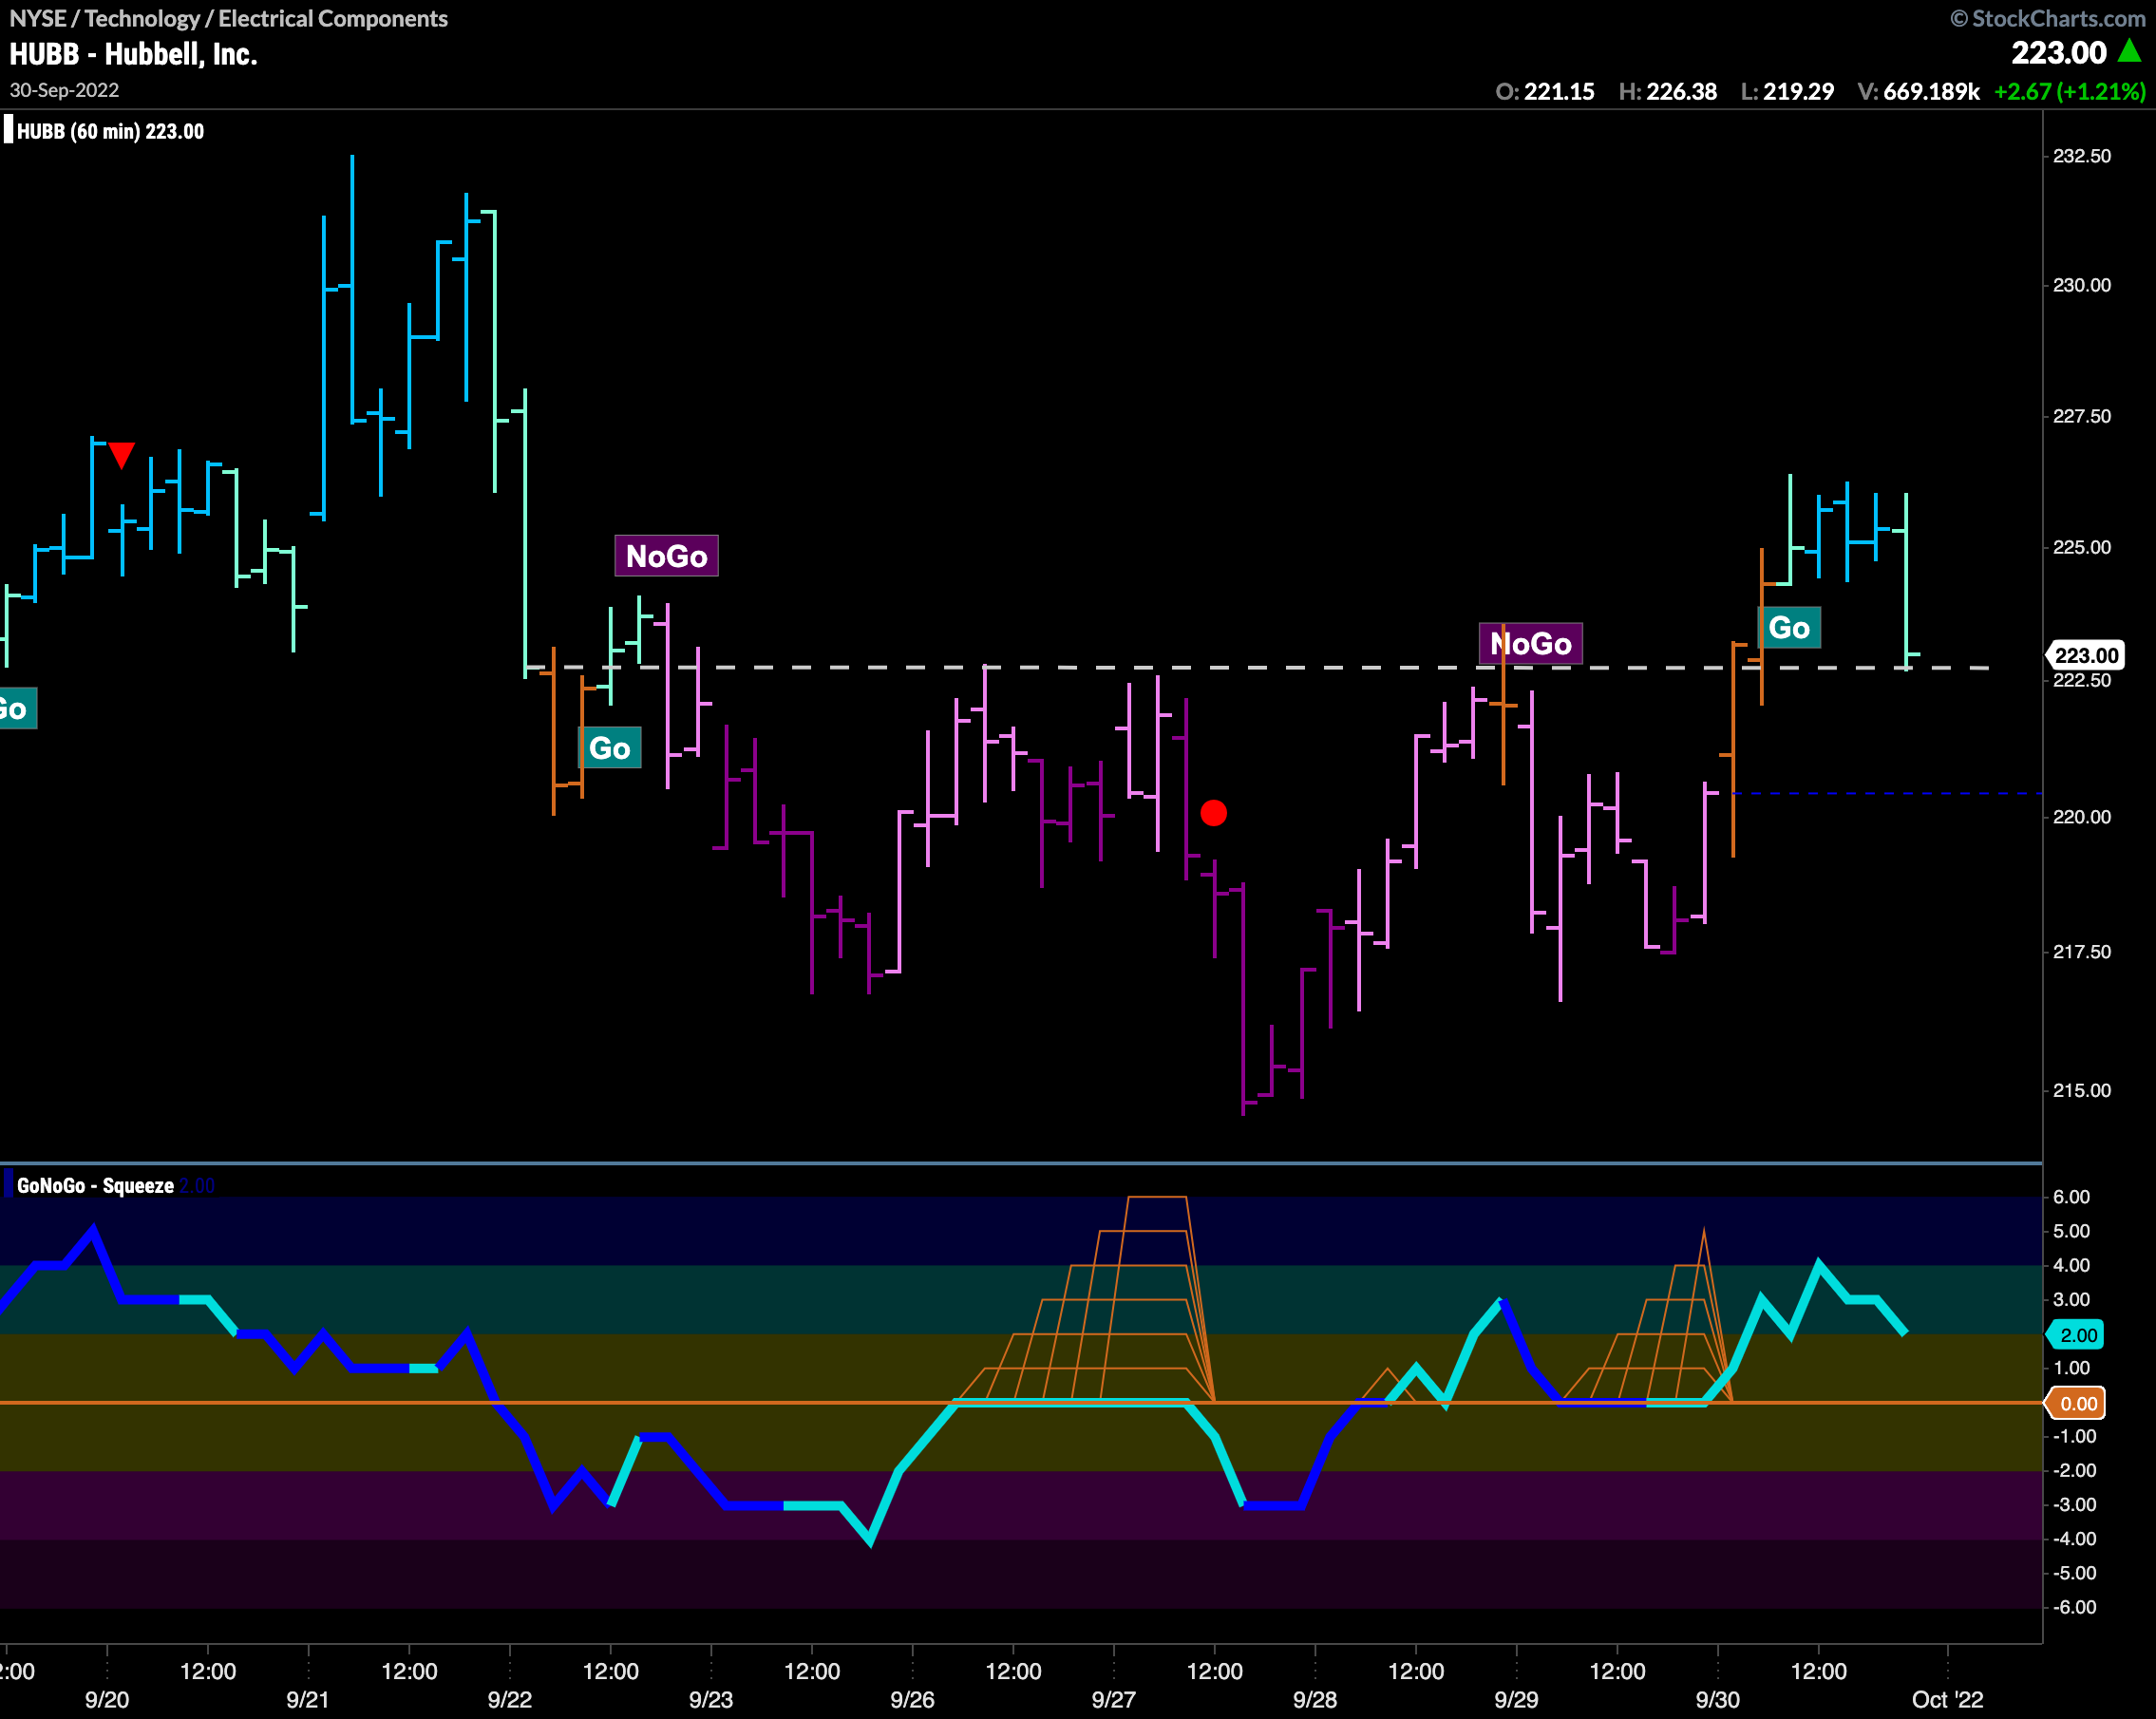
Task: Click the NoGo label near 9/22
Action: coord(666,556)
